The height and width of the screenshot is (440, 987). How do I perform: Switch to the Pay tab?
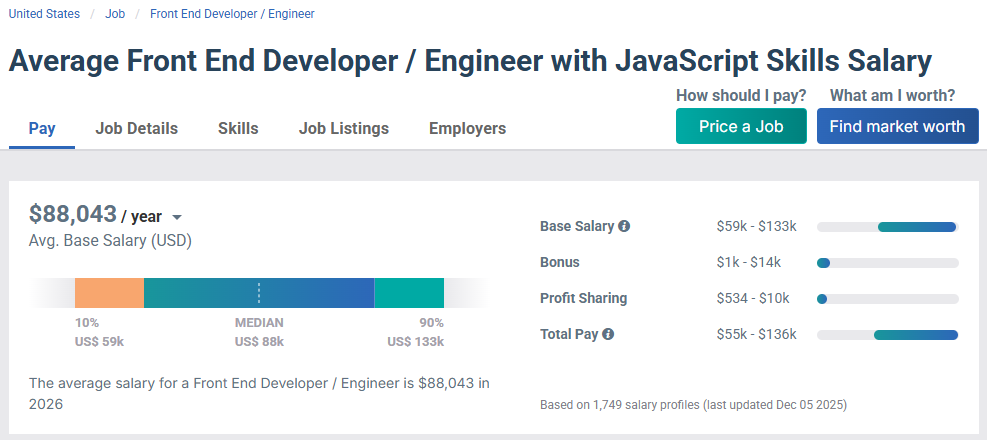(x=42, y=128)
